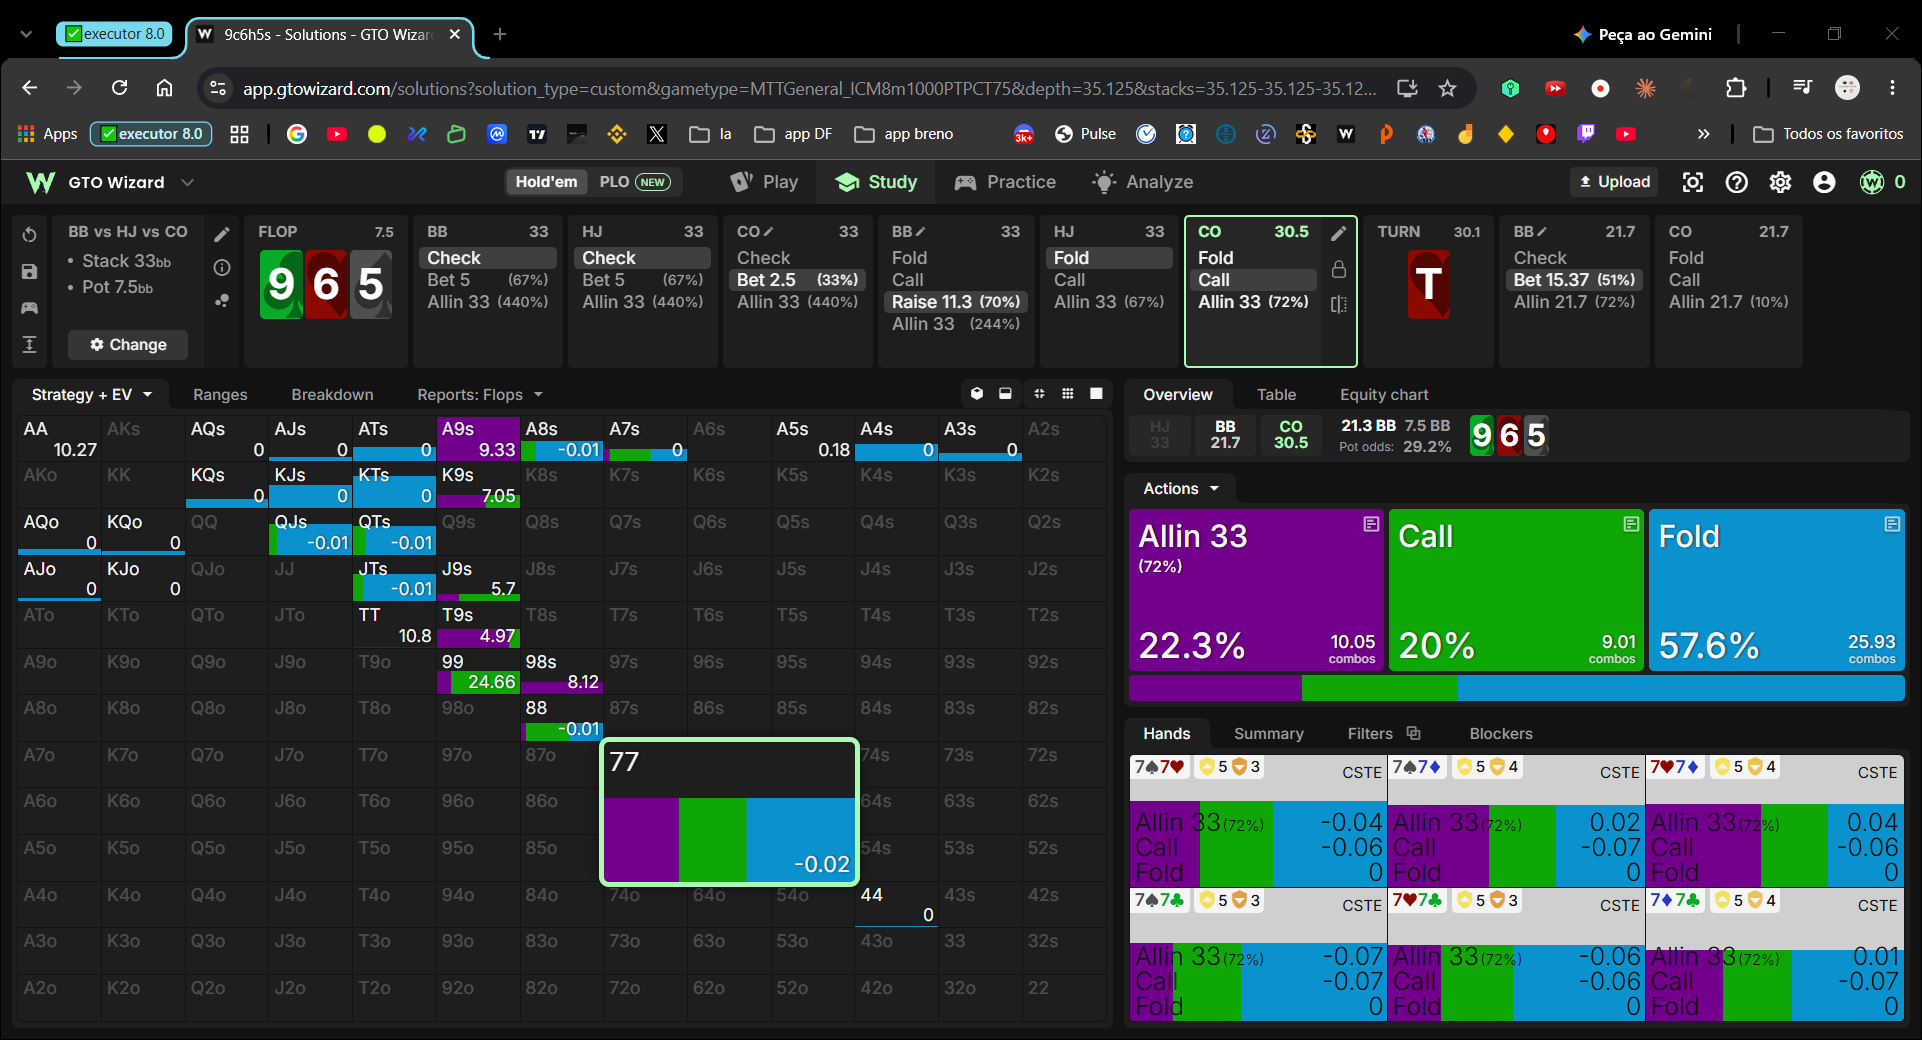Expand Allin 33 action card details icon

[x=1371, y=524]
